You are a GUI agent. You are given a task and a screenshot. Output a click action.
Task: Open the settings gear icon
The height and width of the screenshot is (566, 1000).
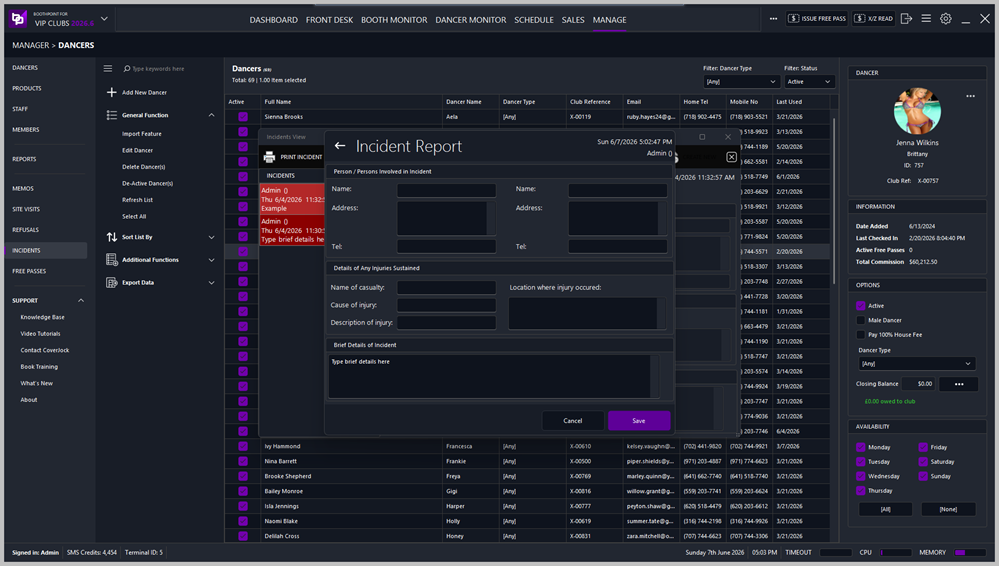tap(946, 19)
